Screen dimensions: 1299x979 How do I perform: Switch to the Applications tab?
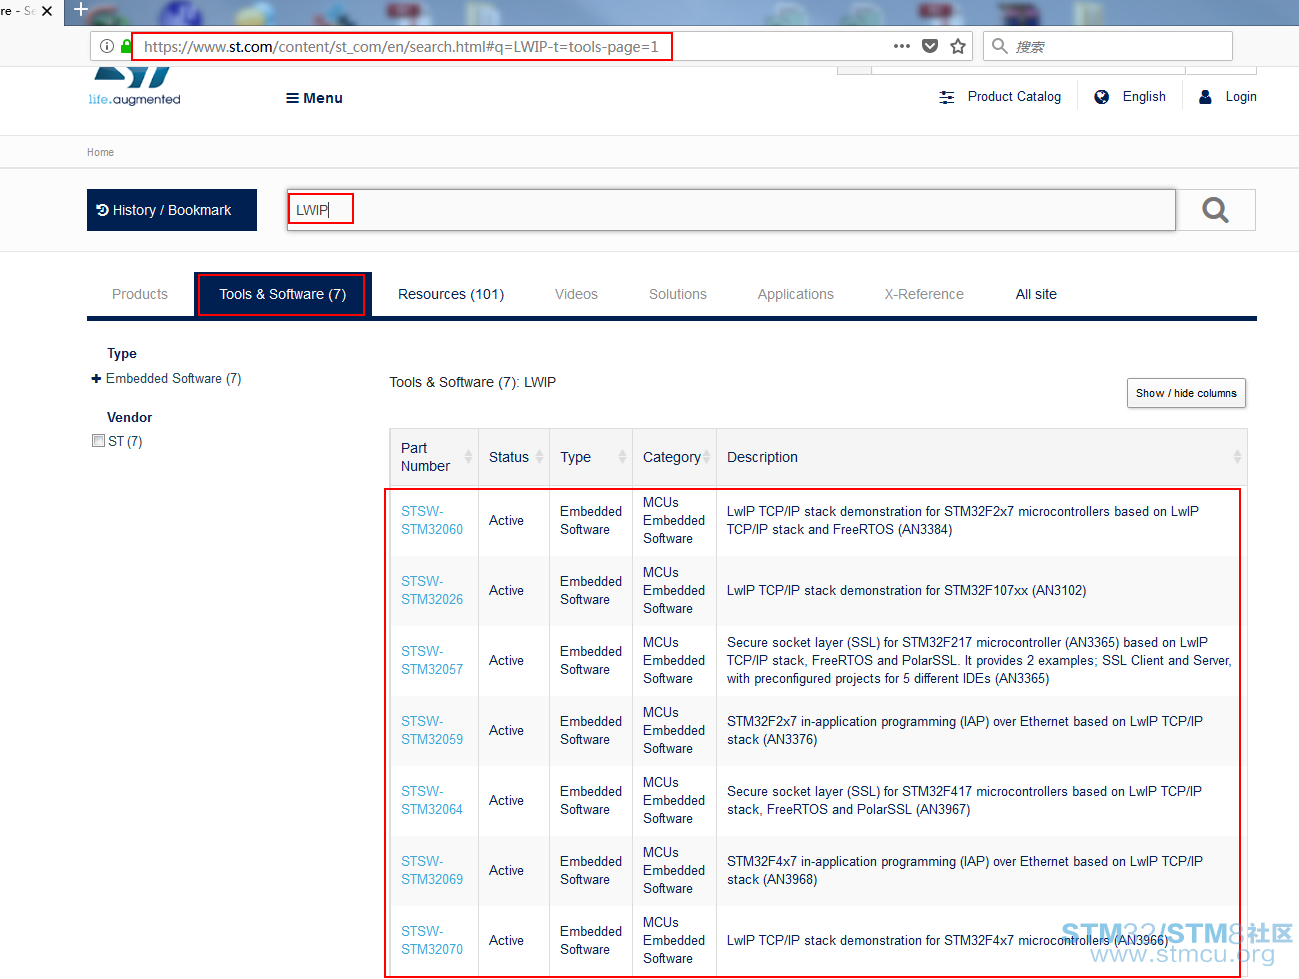[796, 294]
